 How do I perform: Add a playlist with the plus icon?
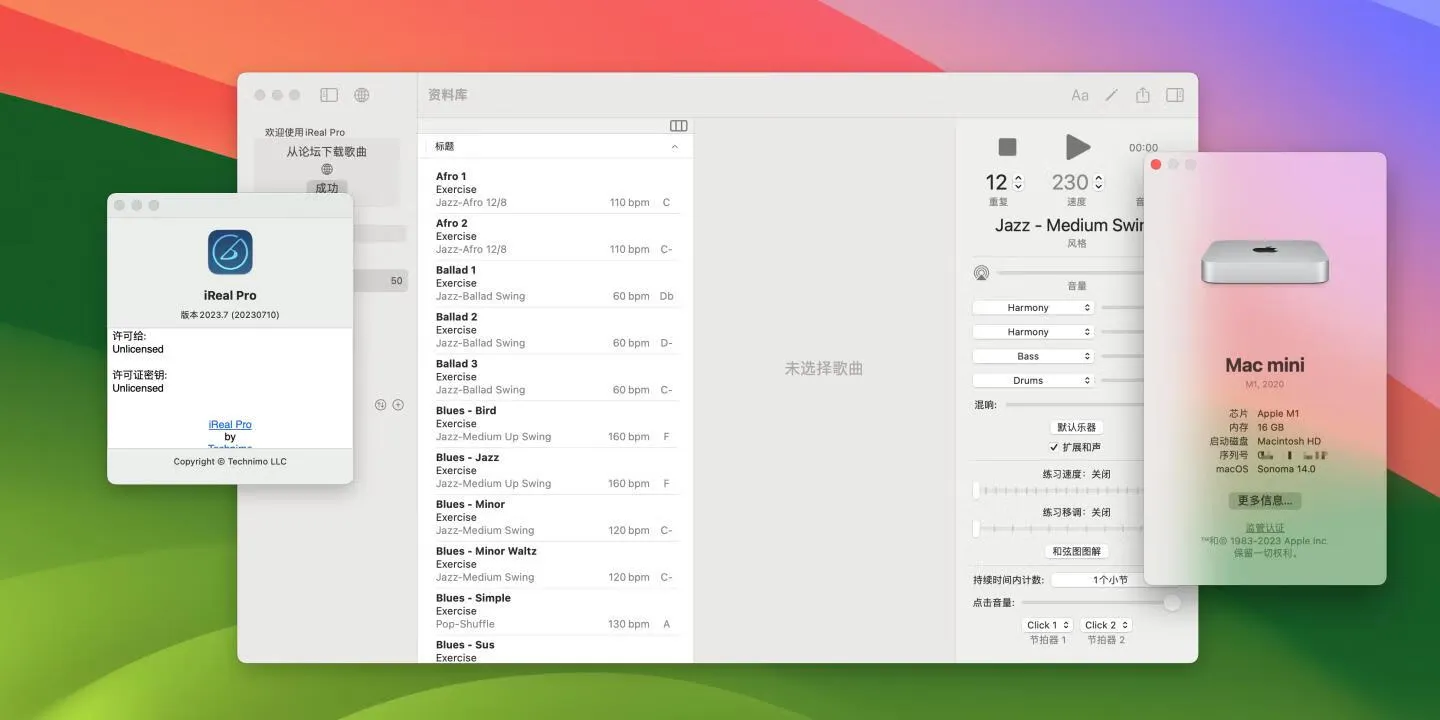pyautogui.click(x=398, y=405)
